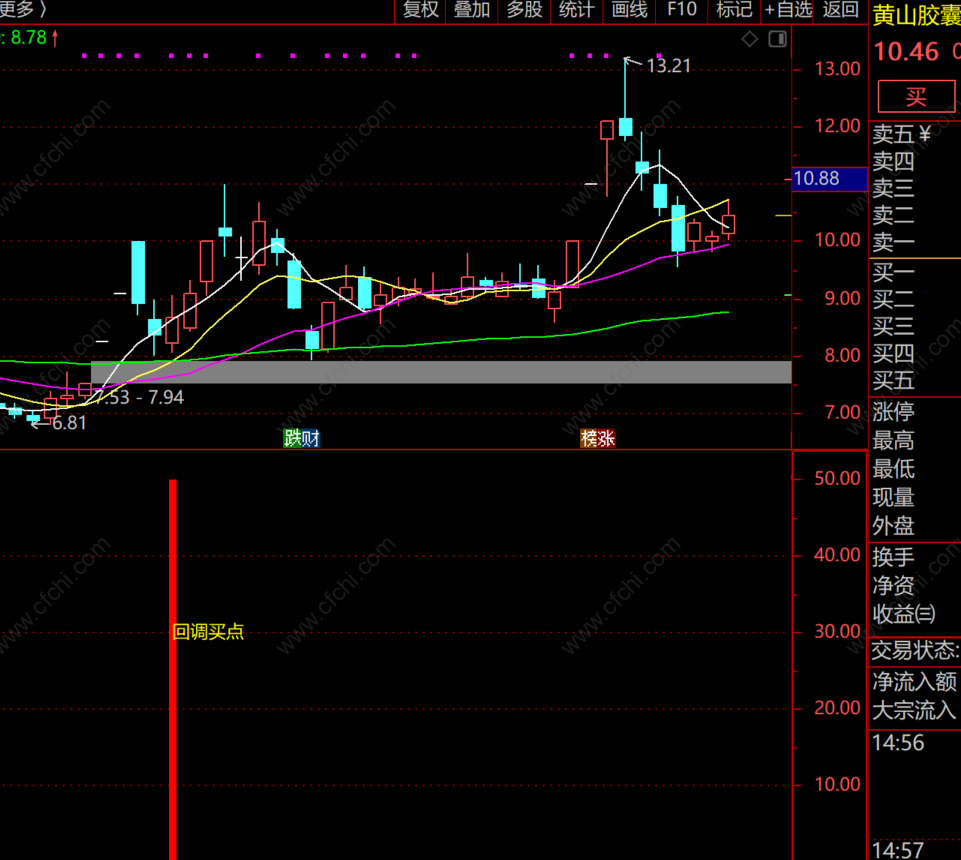The height and width of the screenshot is (860, 961).
Task: Click the 最低 low price label
Action: (894, 469)
